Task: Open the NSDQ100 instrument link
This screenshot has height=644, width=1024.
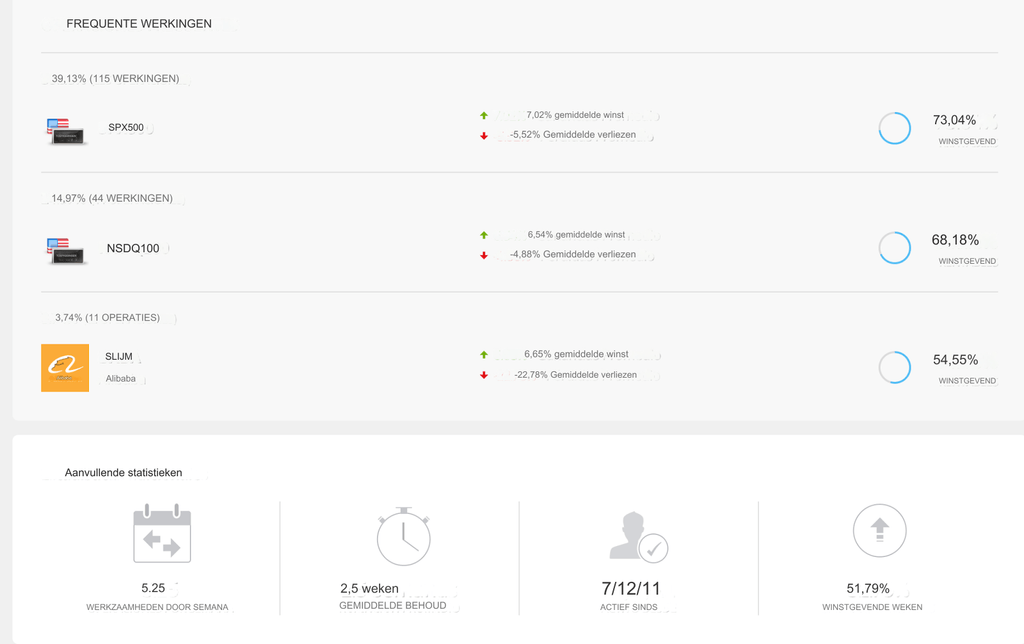Action: pos(133,249)
